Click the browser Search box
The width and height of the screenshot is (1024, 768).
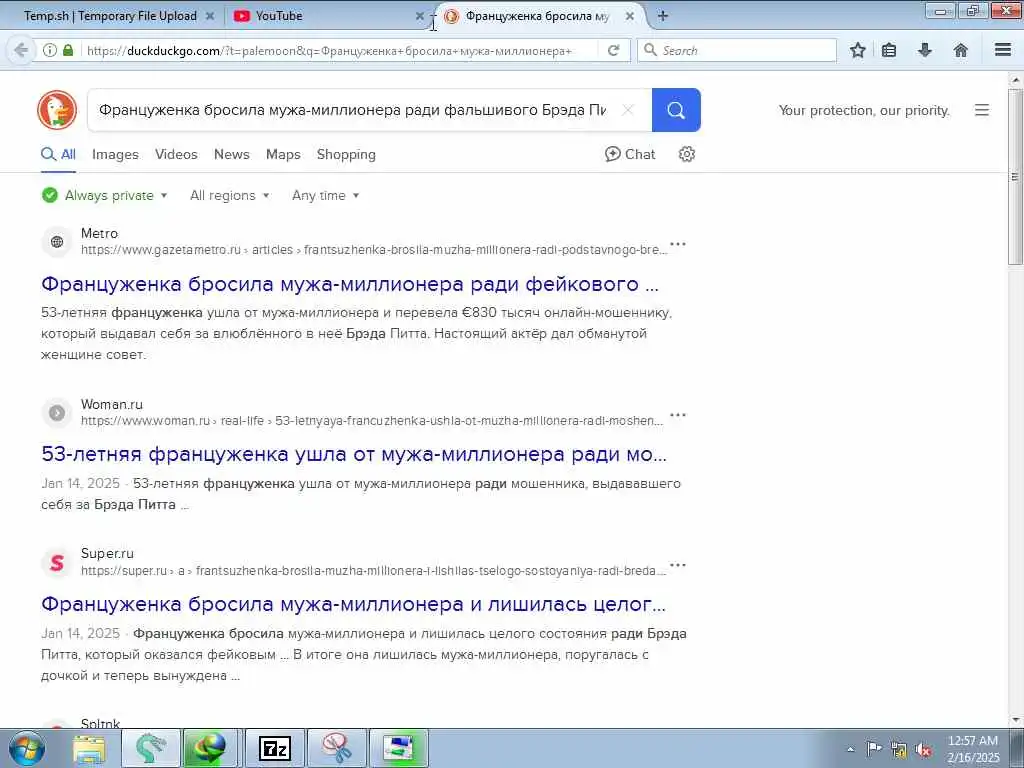(737, 50)
